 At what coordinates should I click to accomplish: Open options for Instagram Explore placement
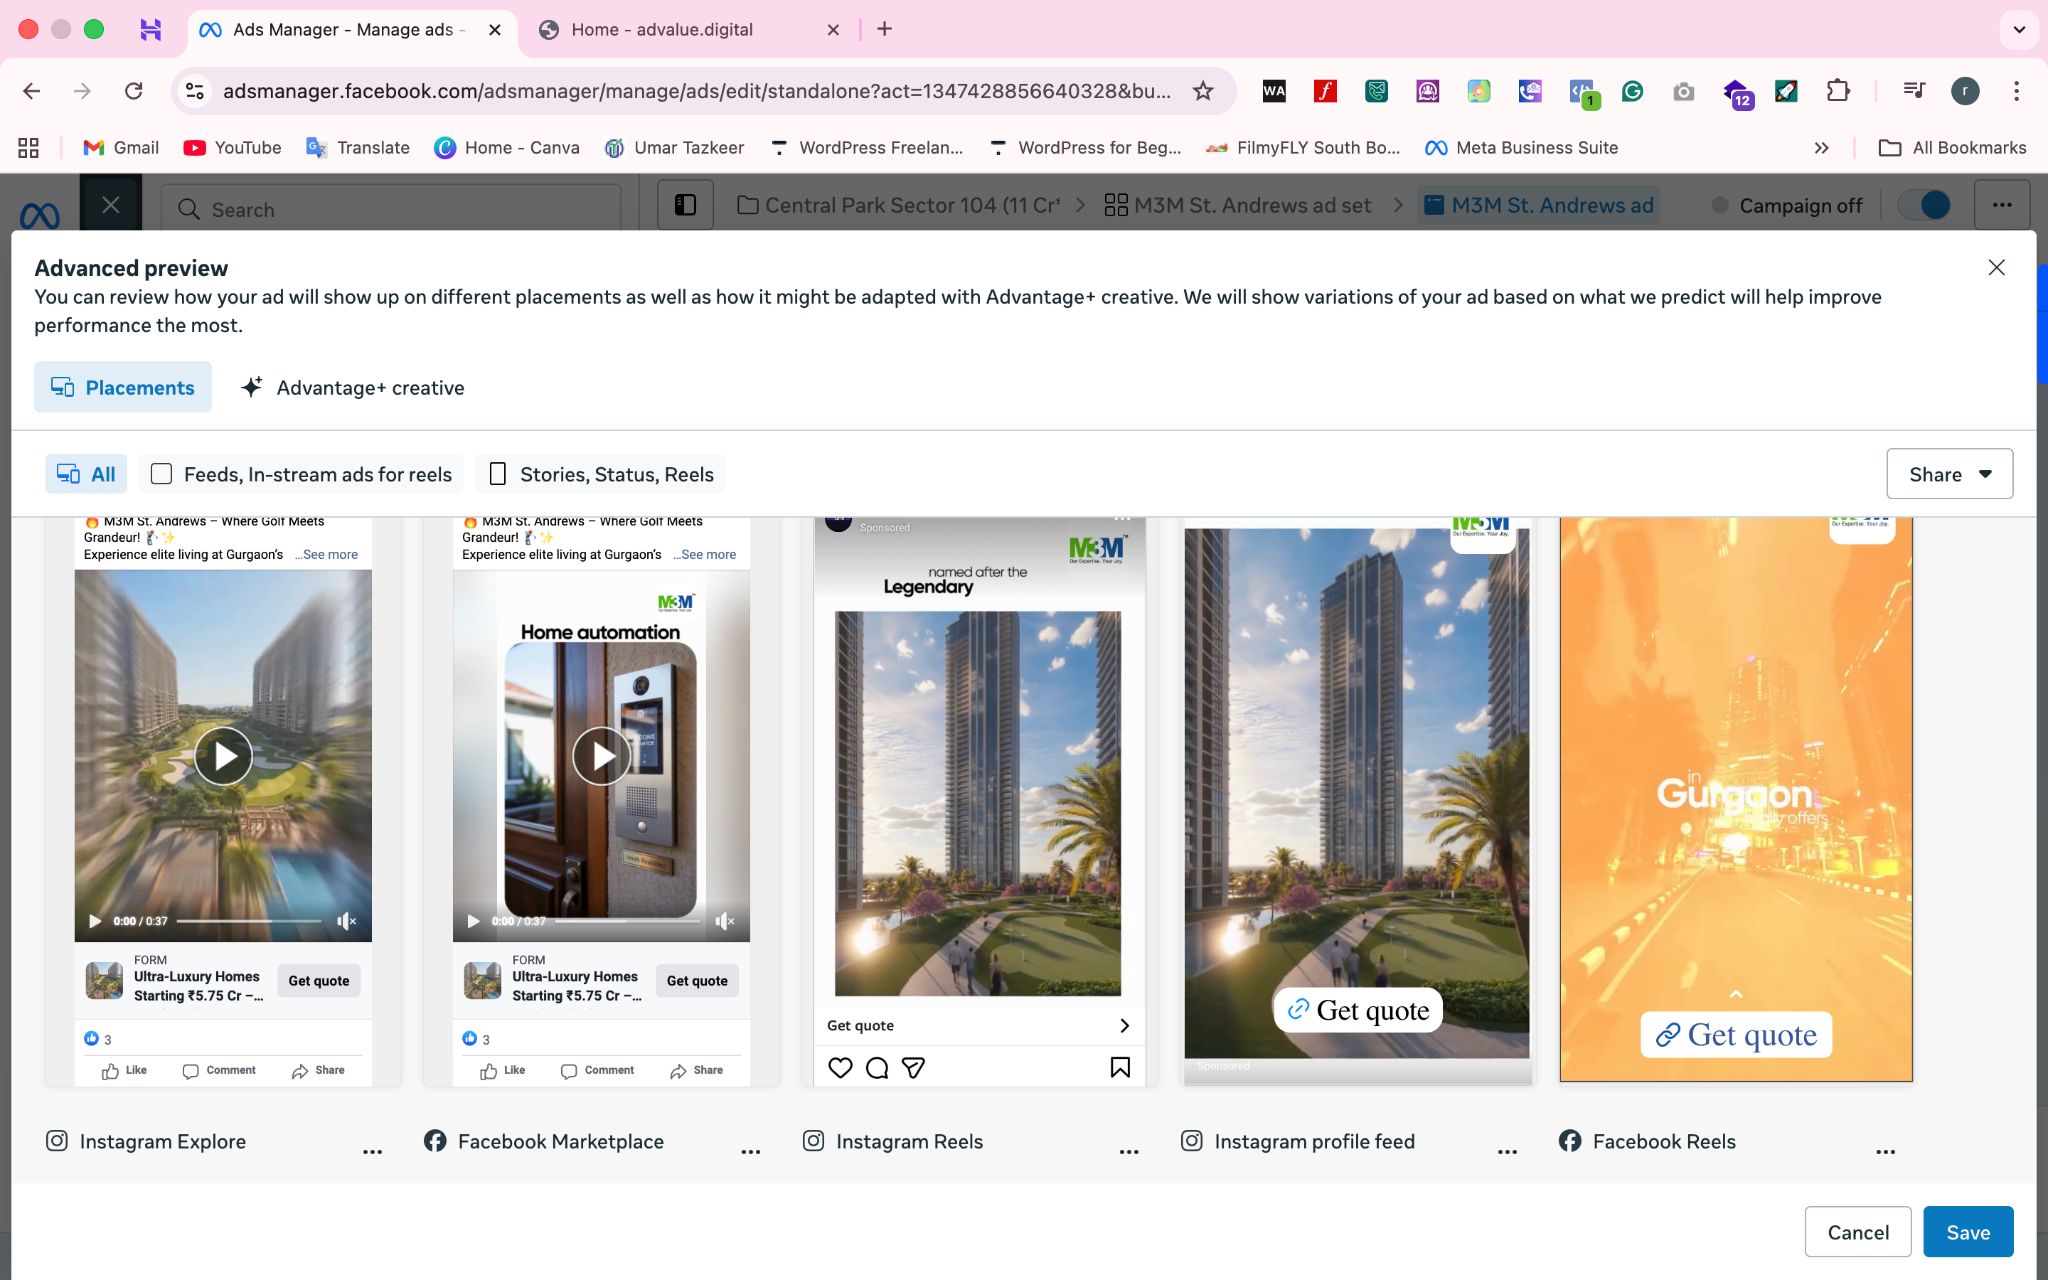pyautogui.click(x=372, y=1152)
